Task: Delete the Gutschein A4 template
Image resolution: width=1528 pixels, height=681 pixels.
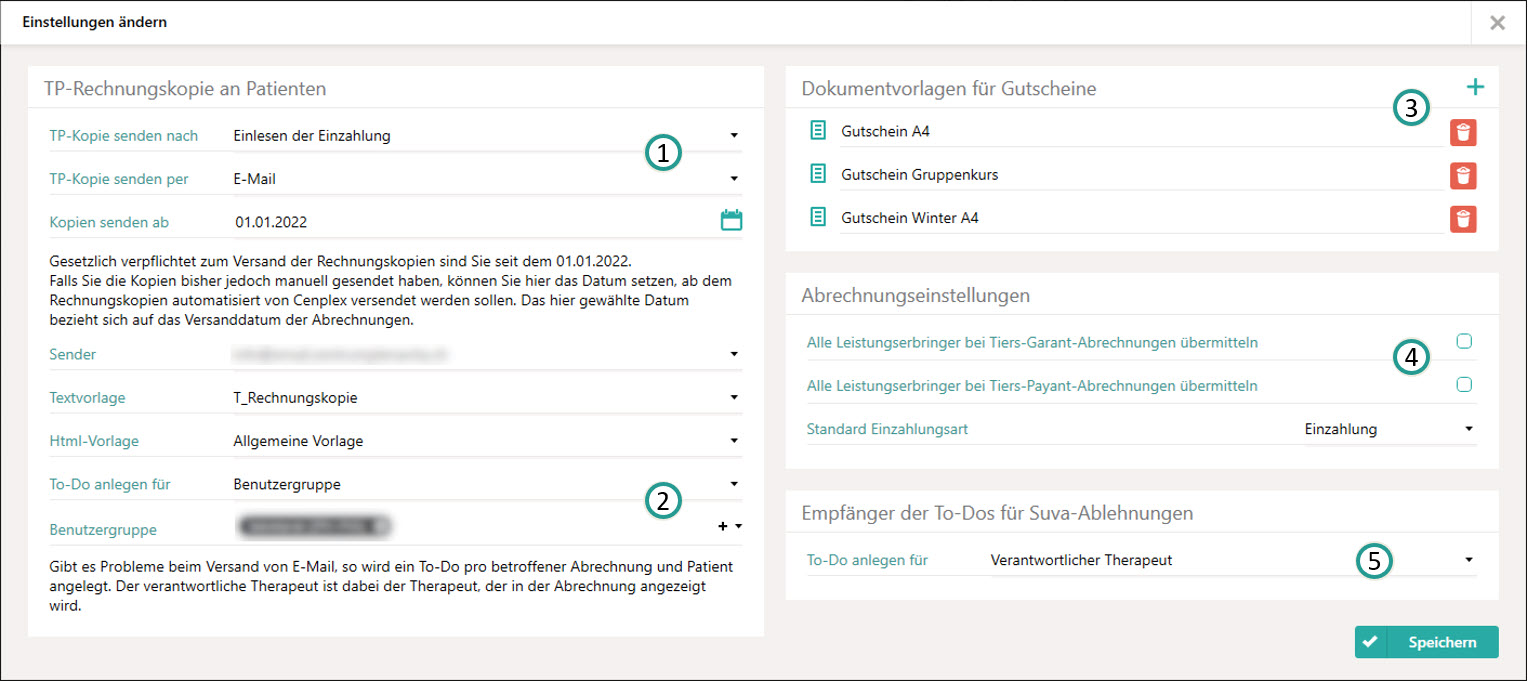Action: [1463, 132]
